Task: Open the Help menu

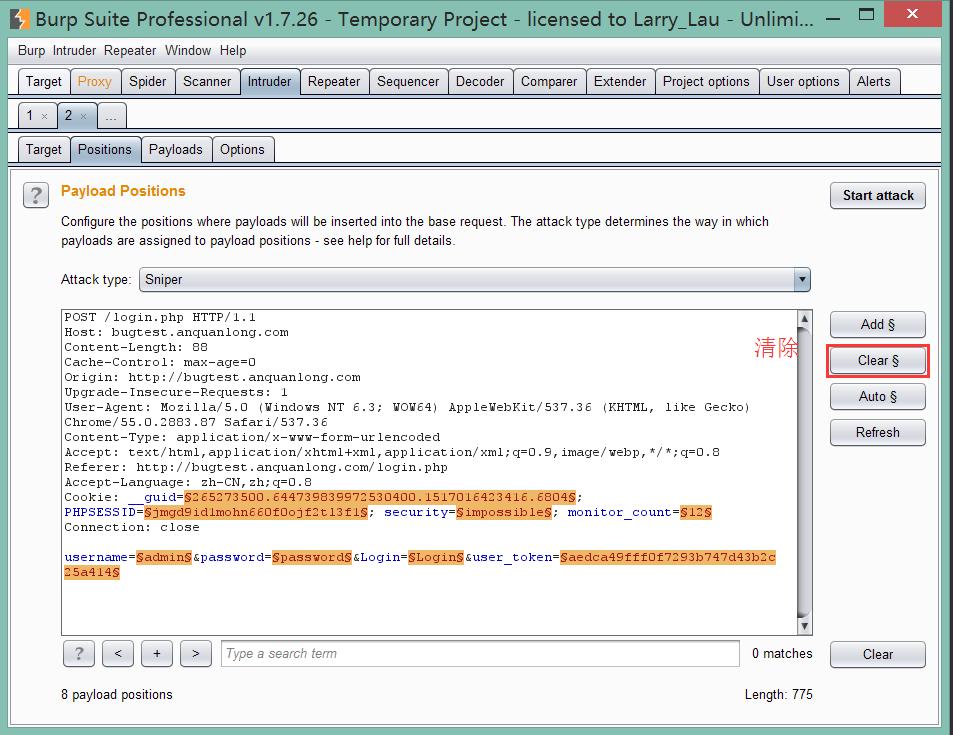Action: tap(233, 50)
